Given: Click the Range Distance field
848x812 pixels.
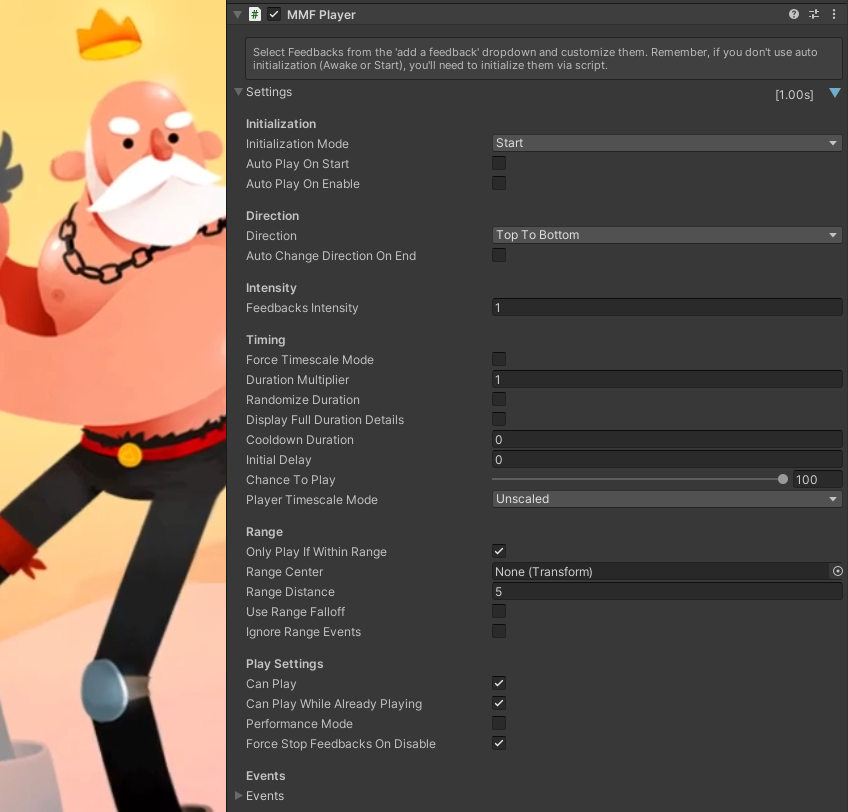Looking at the screenshot, I should [666, 591].
